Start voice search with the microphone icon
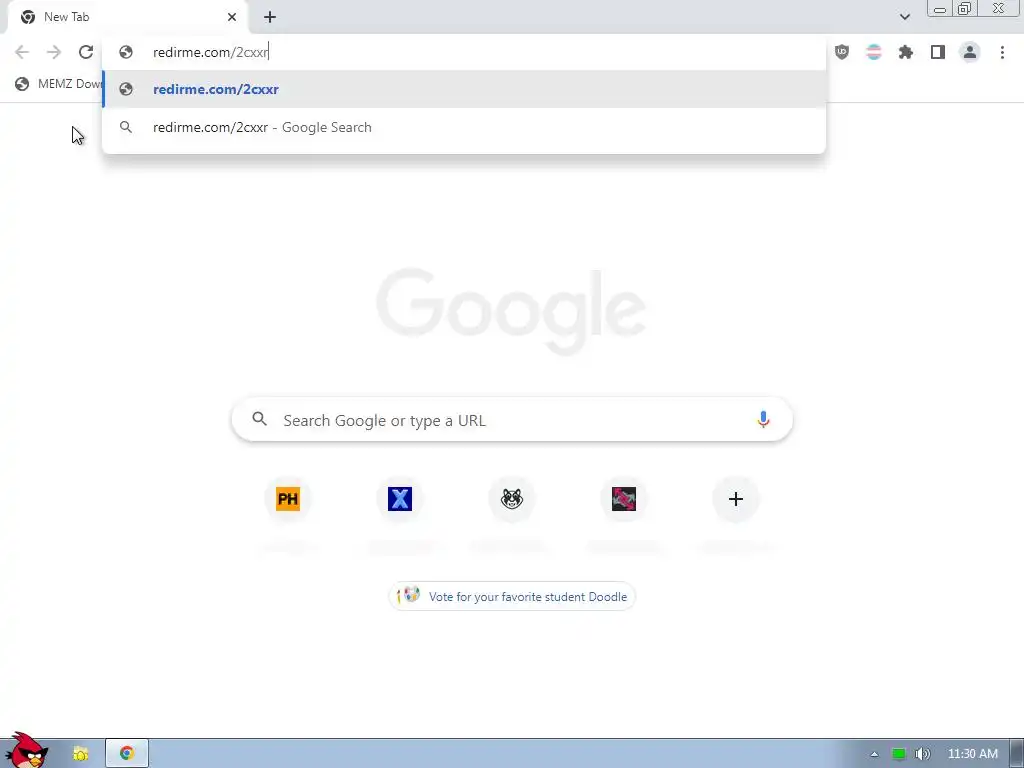1024x768 pixels. (763, 419)
